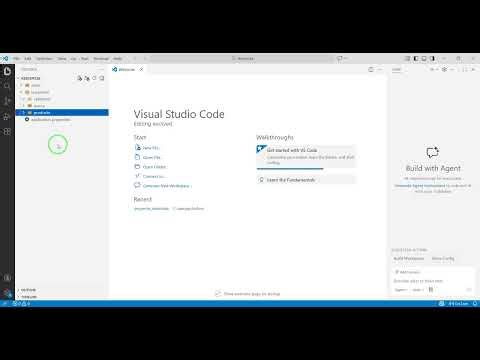Toggle the primary side bar
The height and width of the screenshot is (360, 480).
[416, 58]
